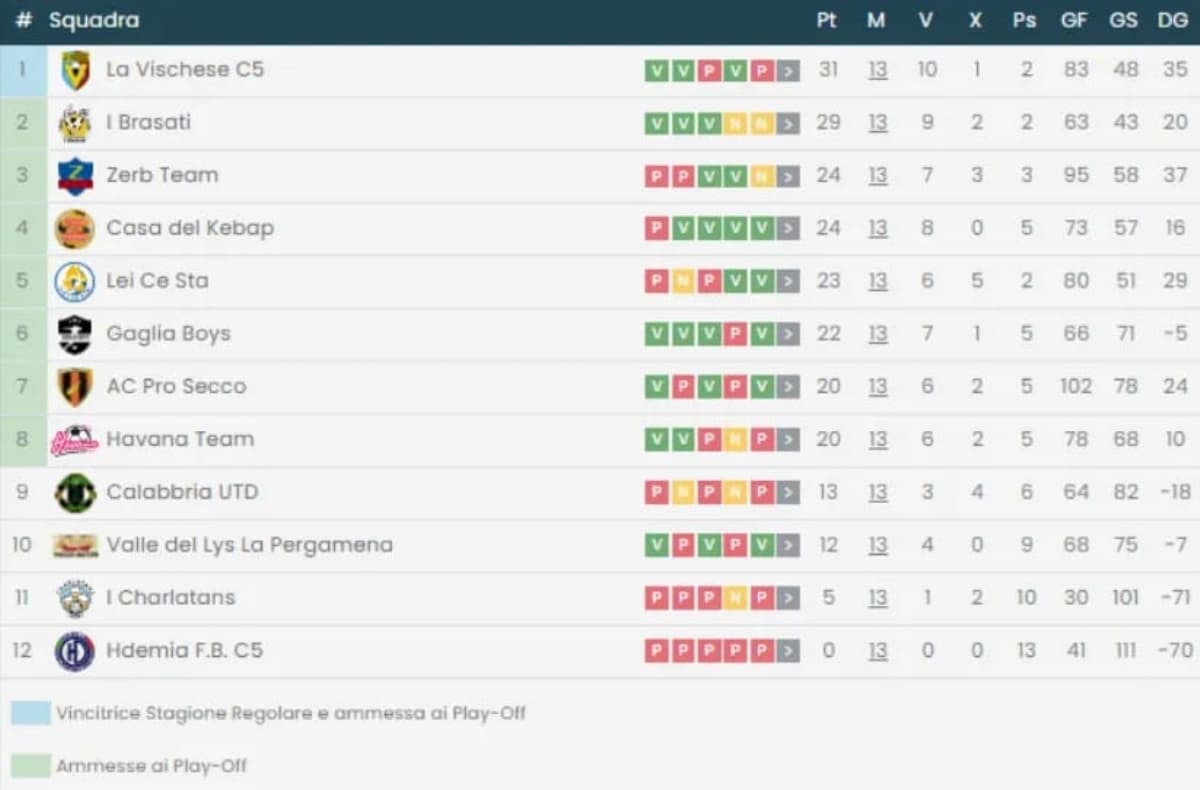
Task: Select Lei Ce Sta team badge
Action: click(x=75, y=282)
